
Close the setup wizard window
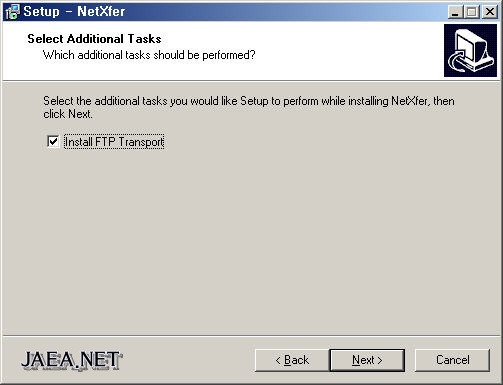[x=490, y=12]
